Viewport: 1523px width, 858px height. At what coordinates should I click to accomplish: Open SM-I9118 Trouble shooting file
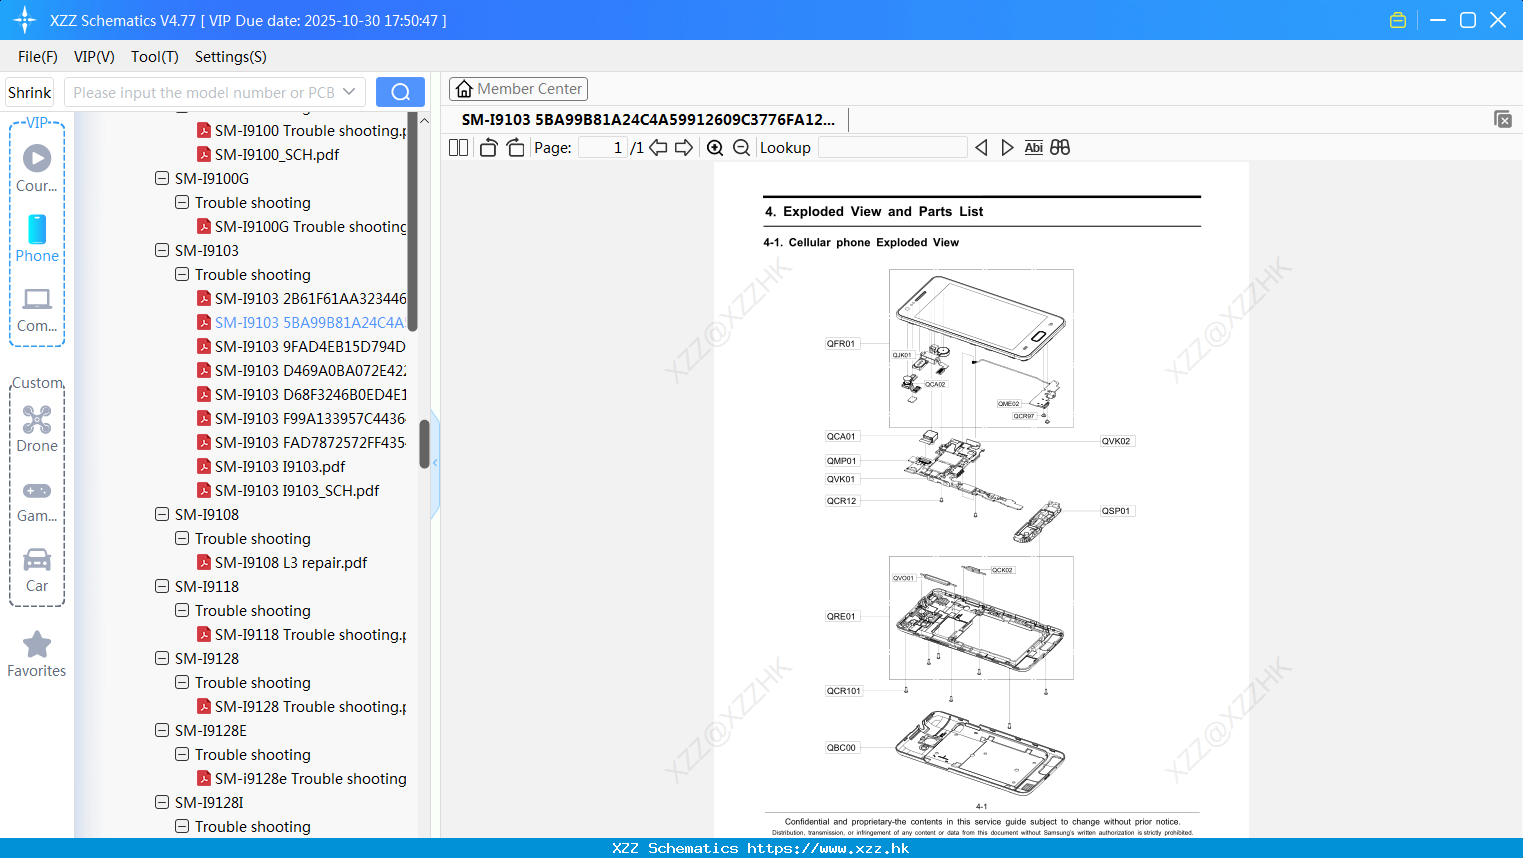pyautogui.click(x=302, y=635)
